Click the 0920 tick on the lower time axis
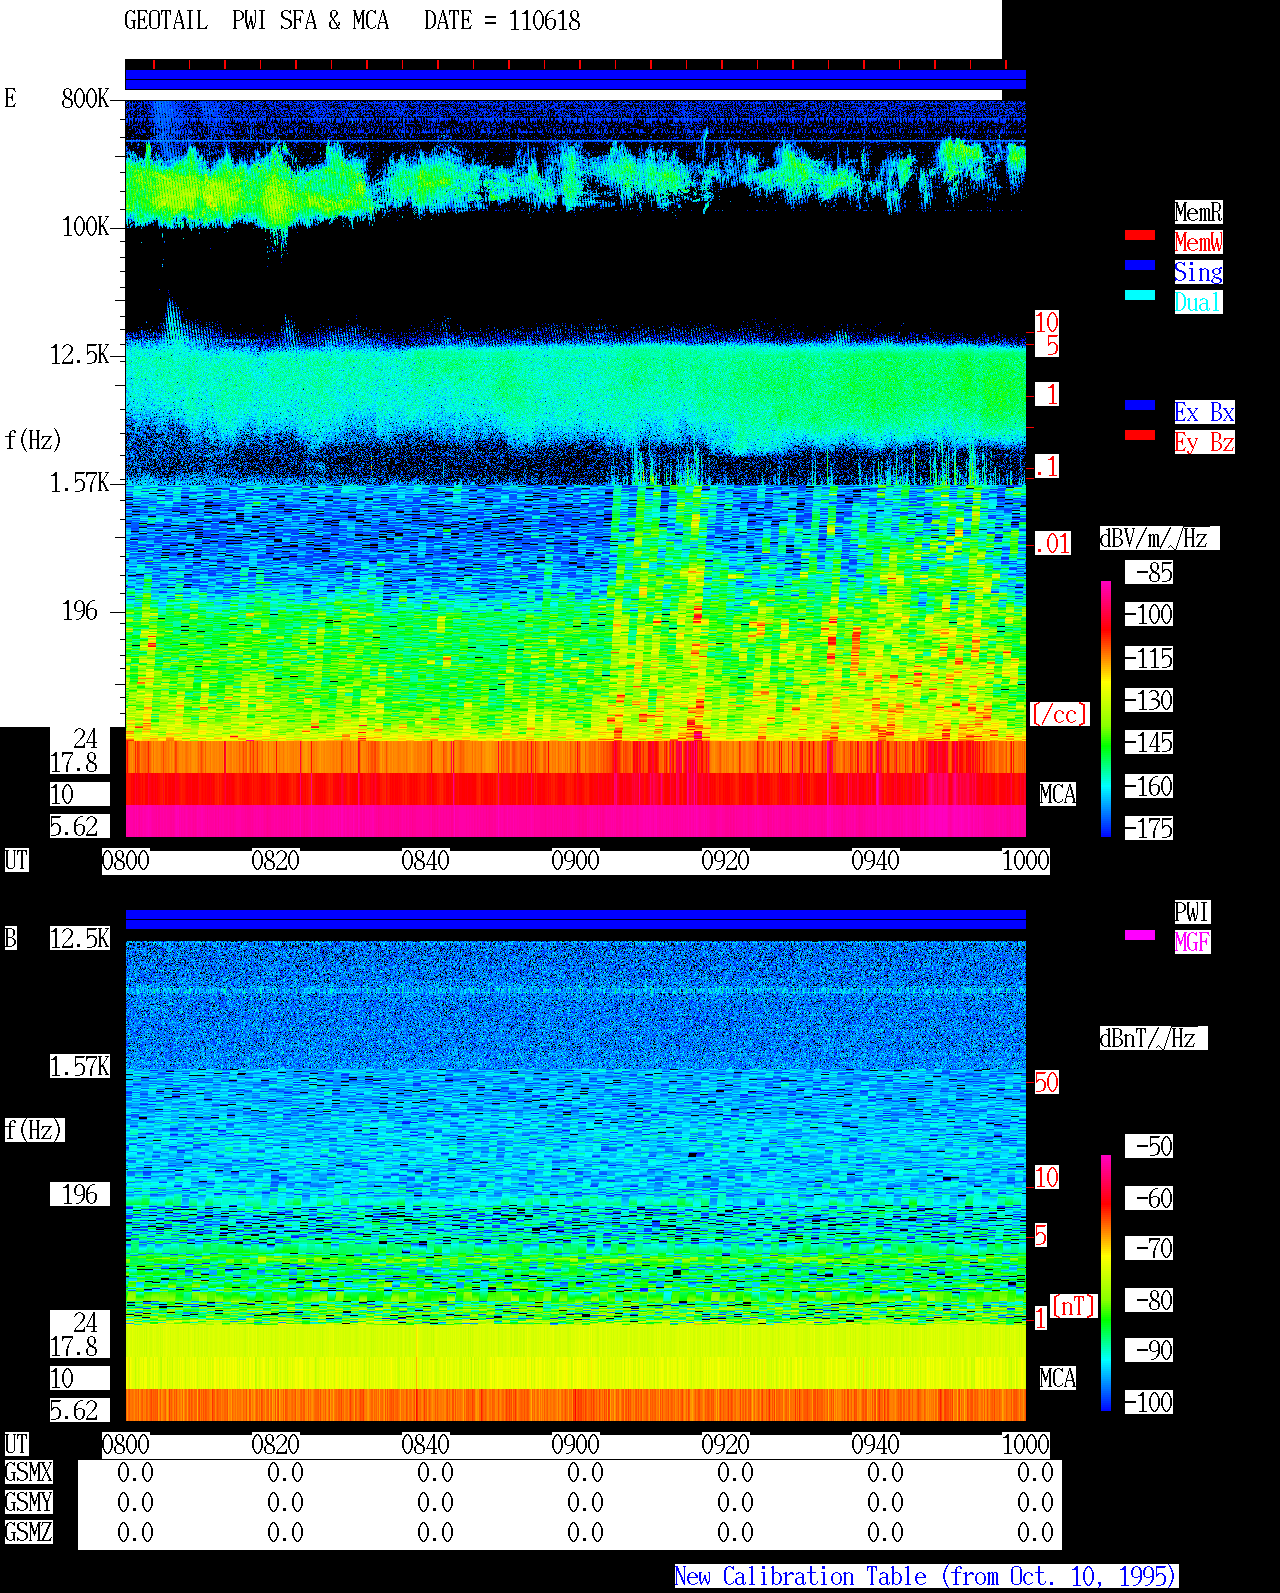1280x1593 pixels. 725,1445
